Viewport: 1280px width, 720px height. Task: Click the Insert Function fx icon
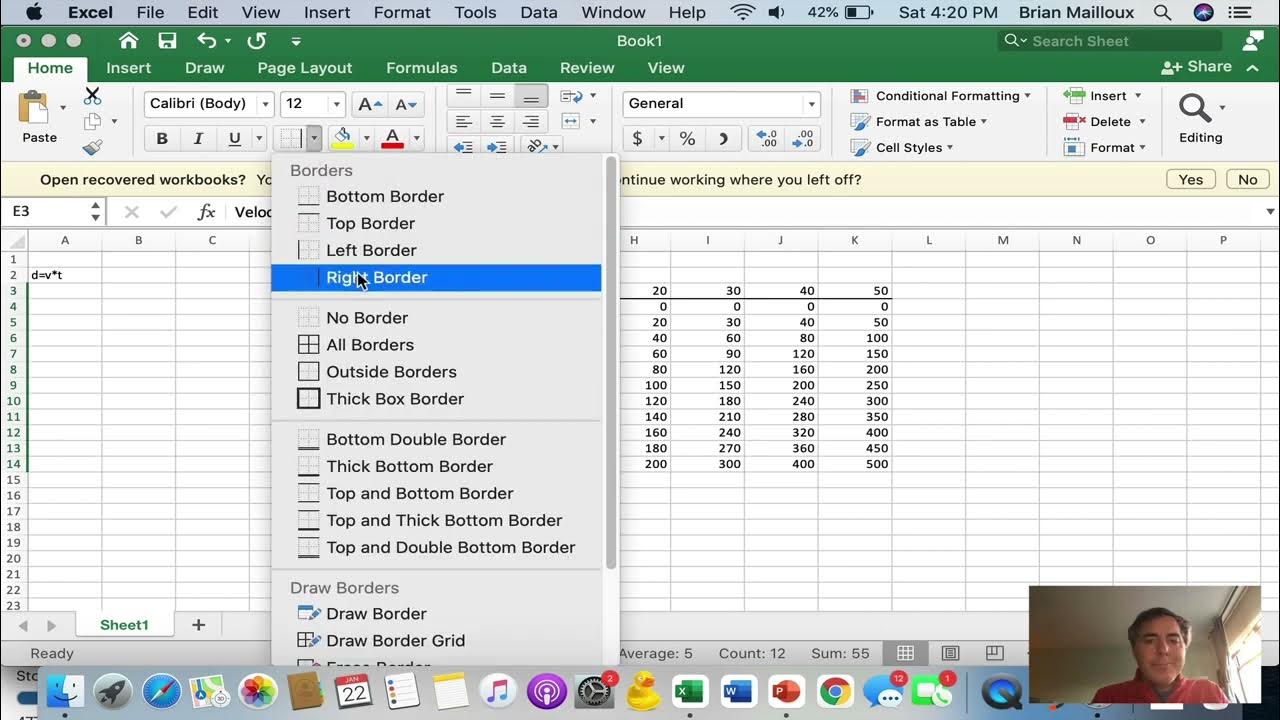(x=207, y=212)
